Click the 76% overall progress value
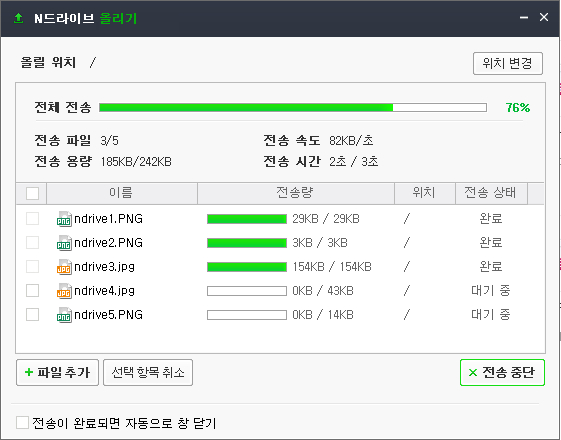Viewport: 561px width, 440px height. [518, 107]
